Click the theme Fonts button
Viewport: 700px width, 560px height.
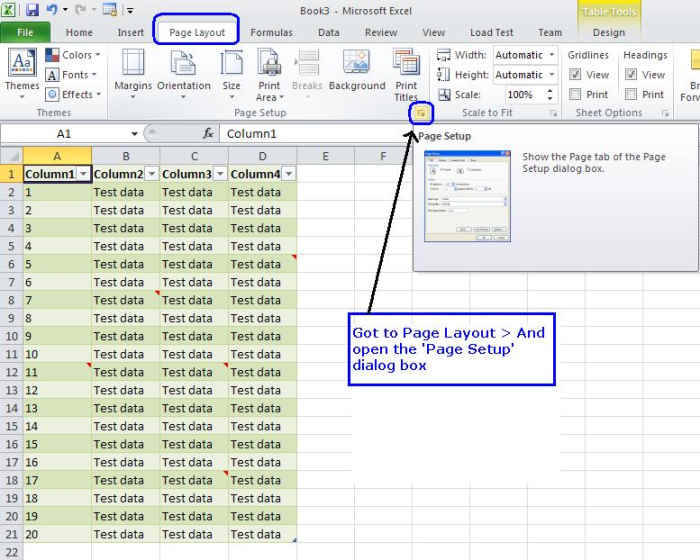(72, 75)
